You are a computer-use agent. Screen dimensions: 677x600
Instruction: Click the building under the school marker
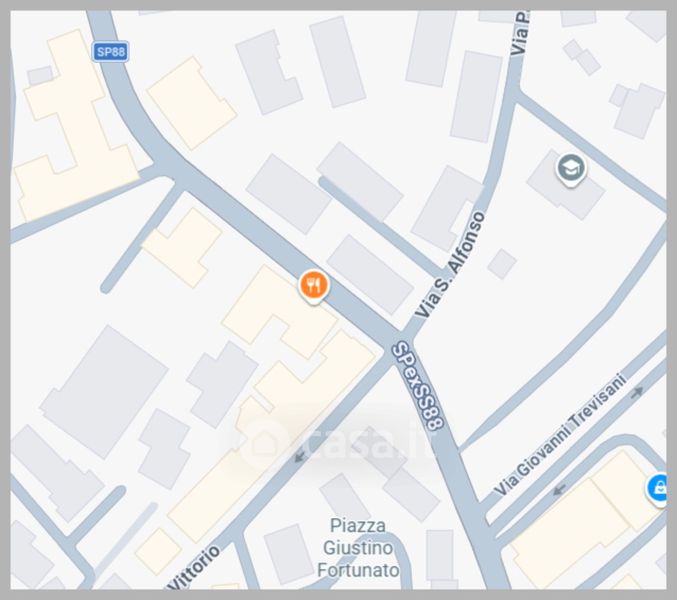[566, 185]
